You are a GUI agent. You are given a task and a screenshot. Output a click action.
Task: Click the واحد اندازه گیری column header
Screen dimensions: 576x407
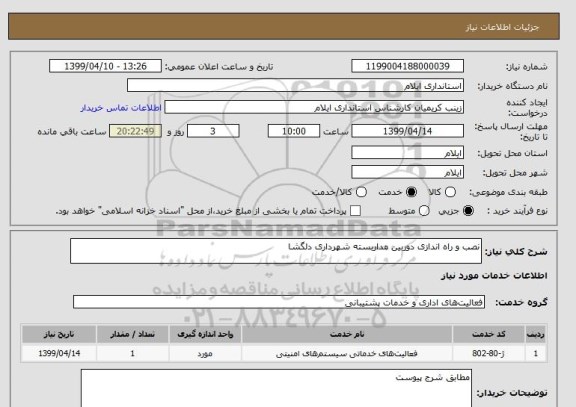[x=205, y=334]
